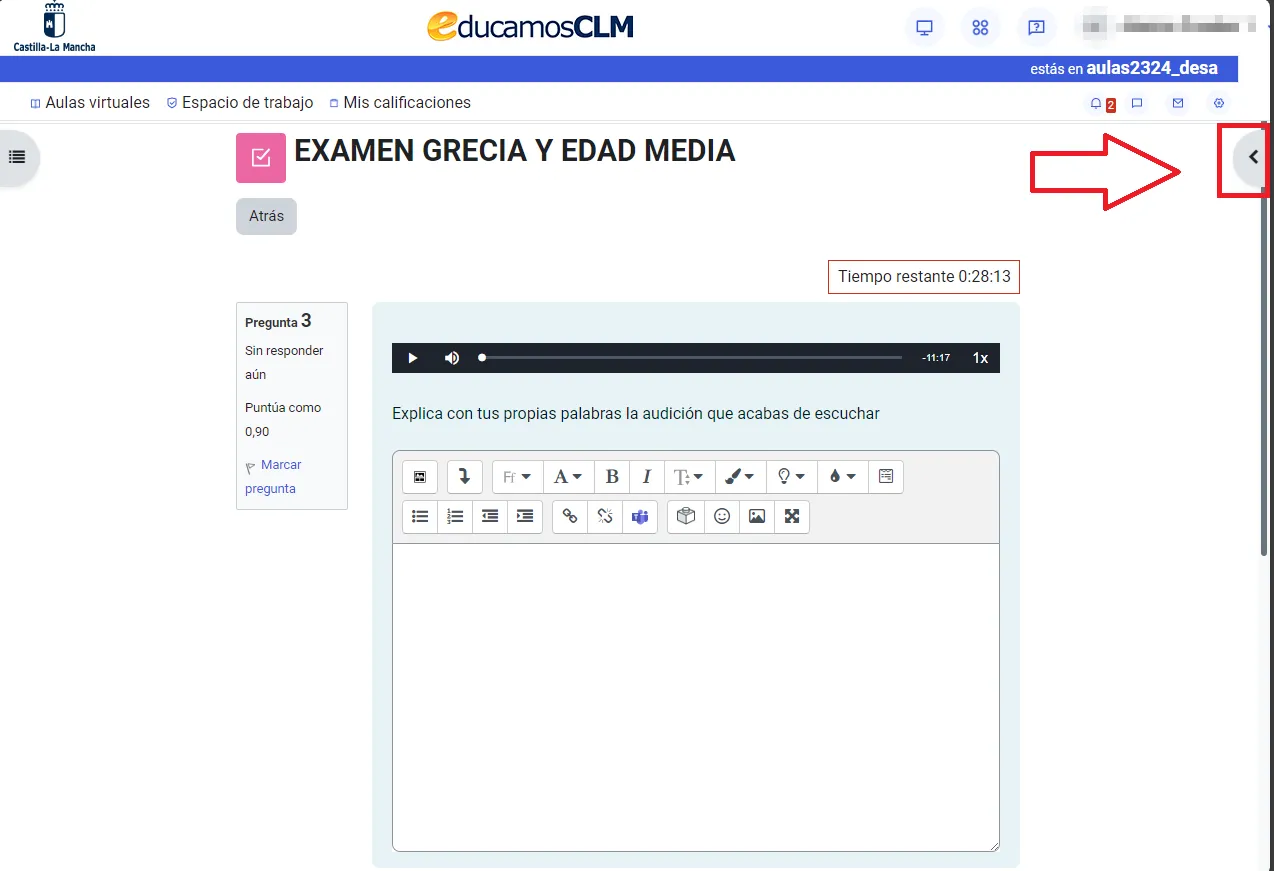Click the insert link icon

tap(569, 516)
